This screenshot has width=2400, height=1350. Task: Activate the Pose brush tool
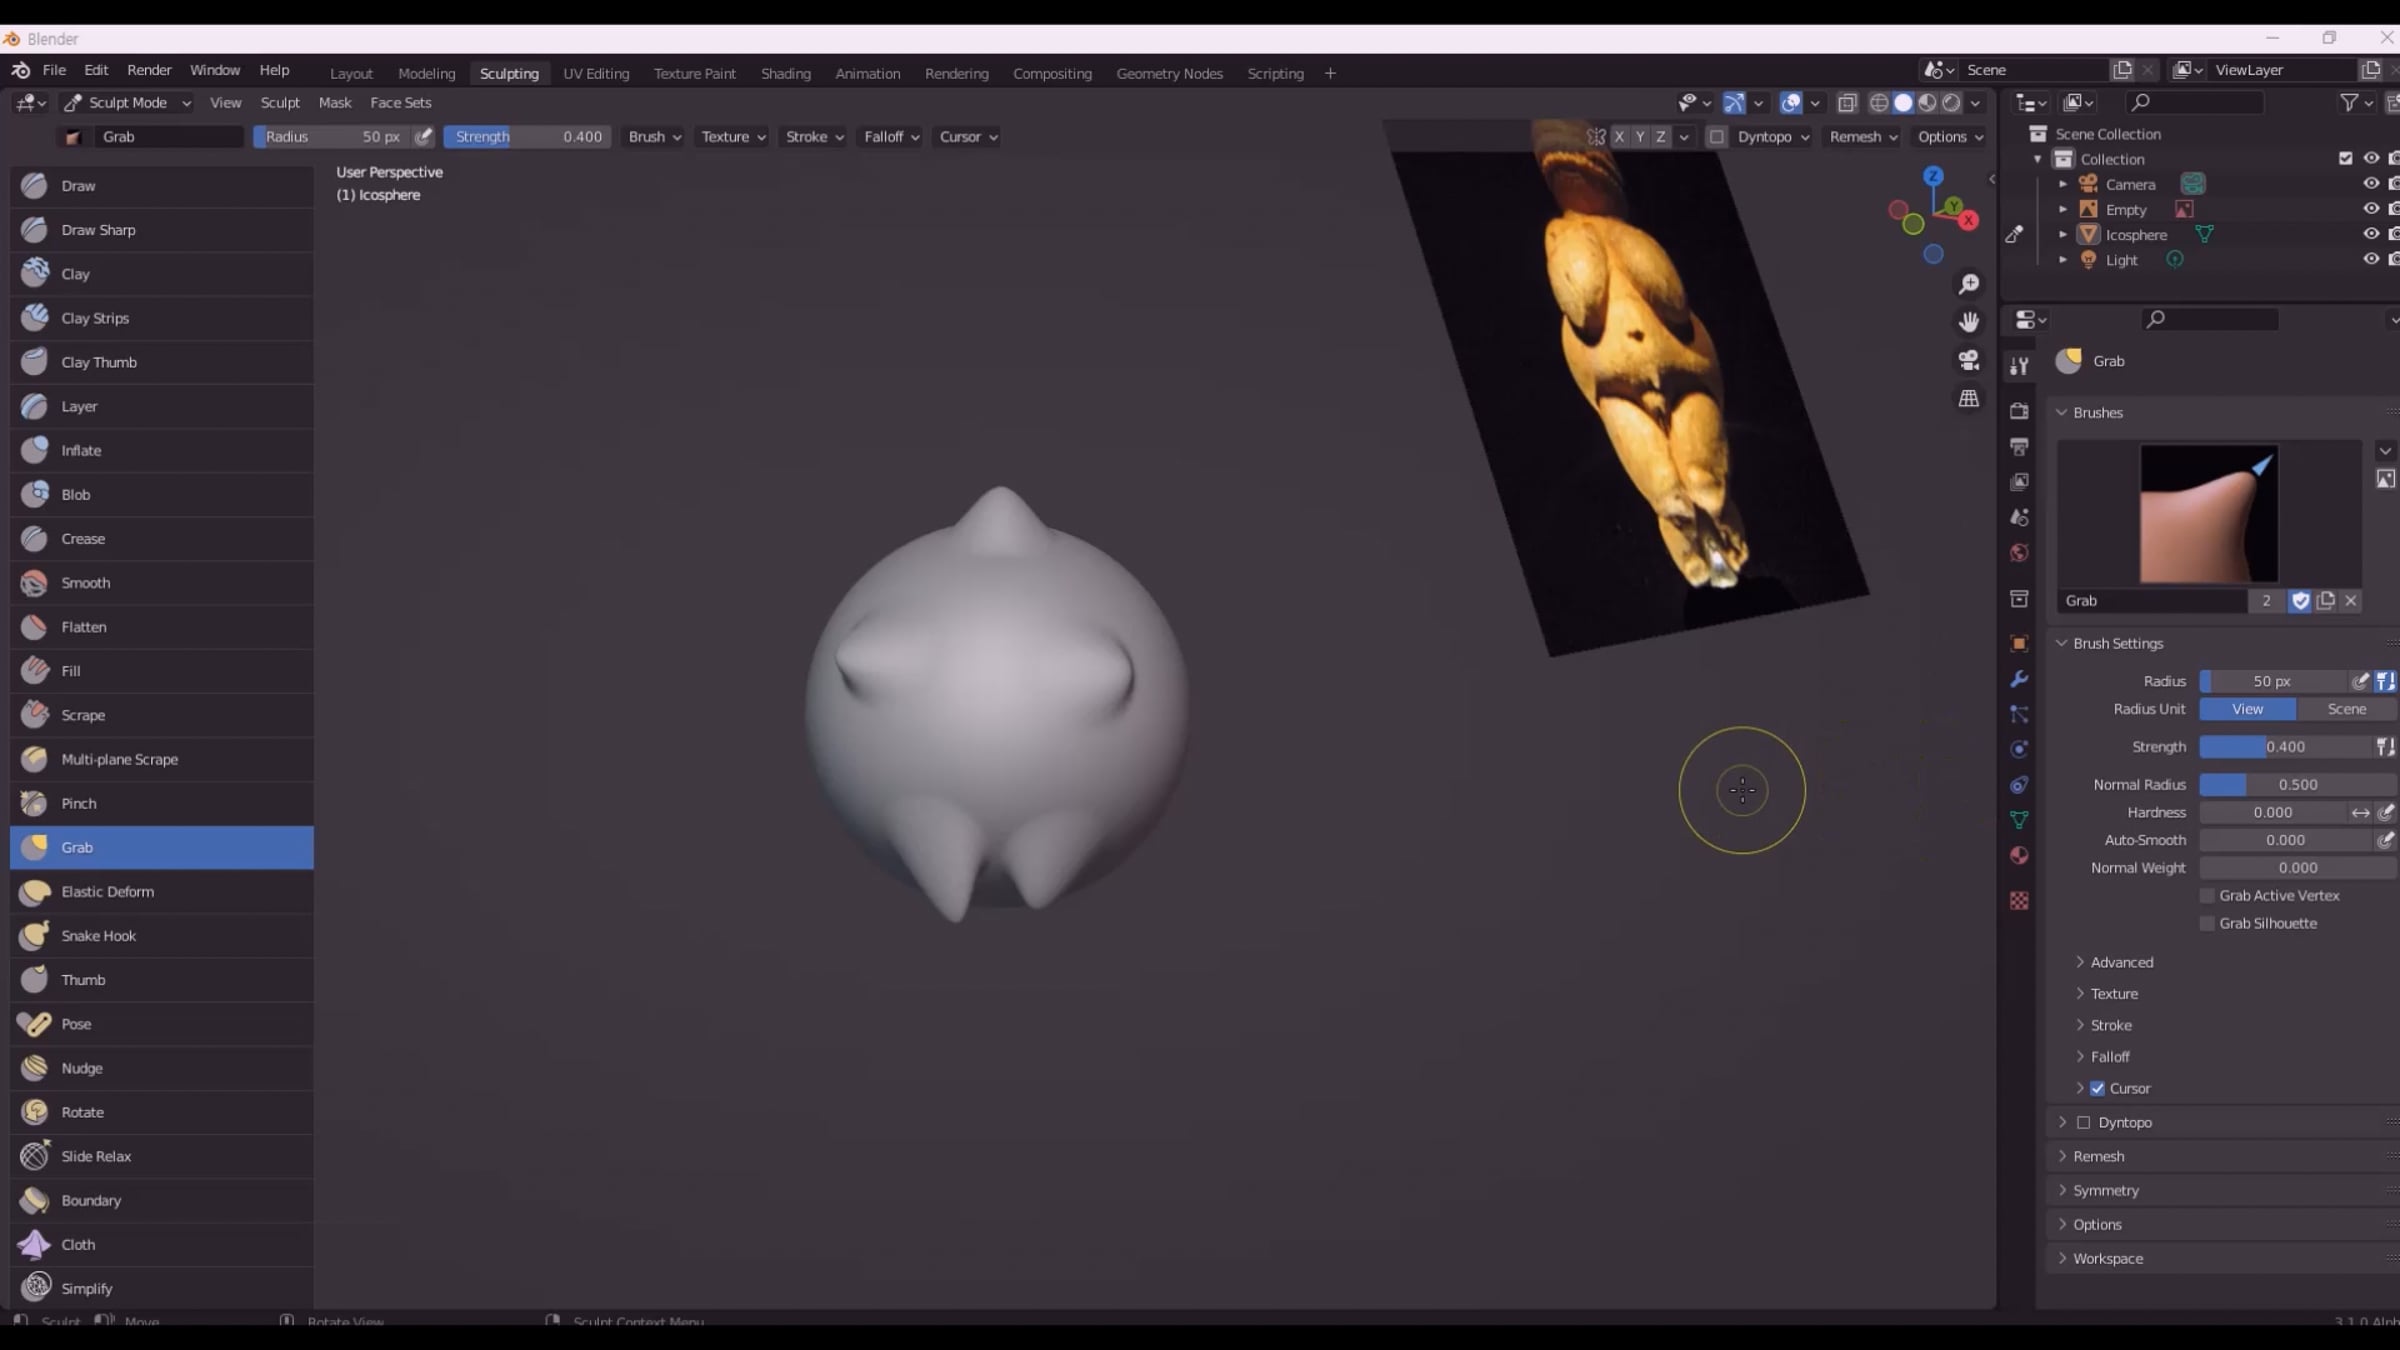point(76,1023)
